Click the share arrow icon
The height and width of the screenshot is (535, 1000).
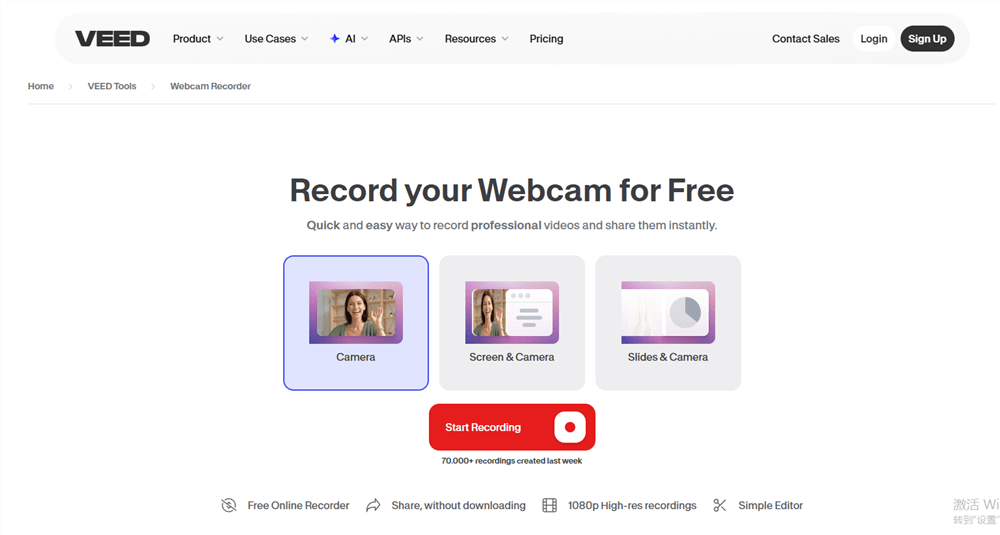tap(373, 506)
